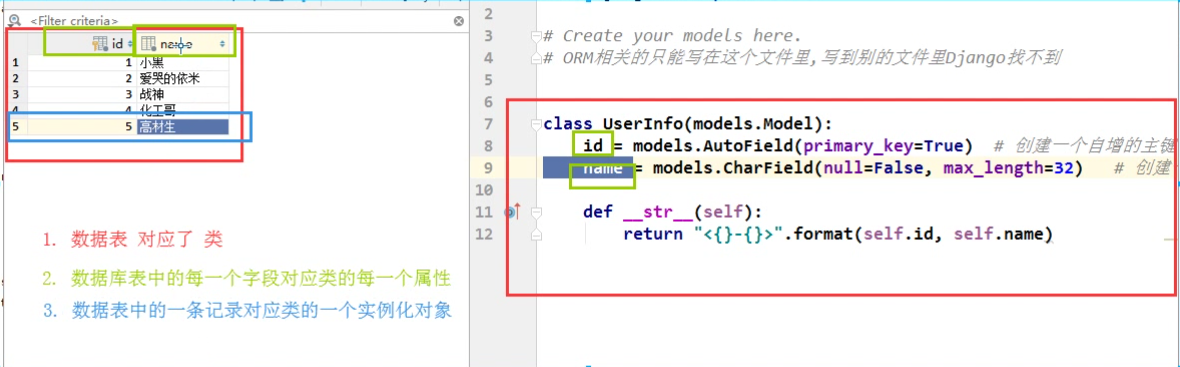Click the fold end marker at line 4

point(537,58)
